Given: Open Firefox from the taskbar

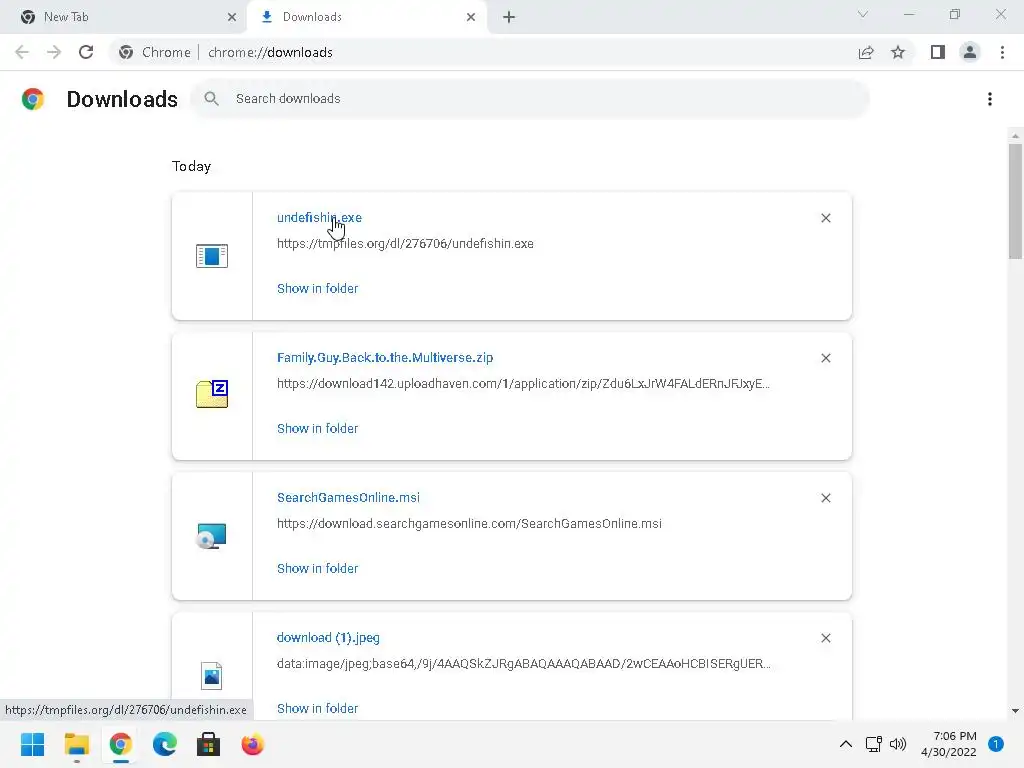Looking at the screenshot, I should 252,745.
